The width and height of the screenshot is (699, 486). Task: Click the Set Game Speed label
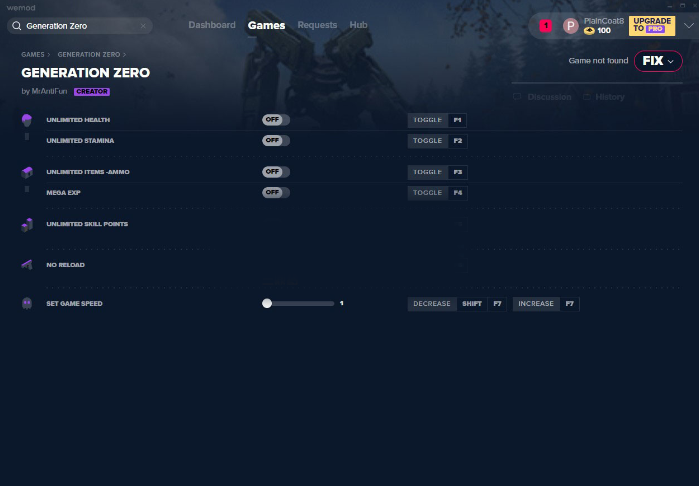click(x=74, y=304)
